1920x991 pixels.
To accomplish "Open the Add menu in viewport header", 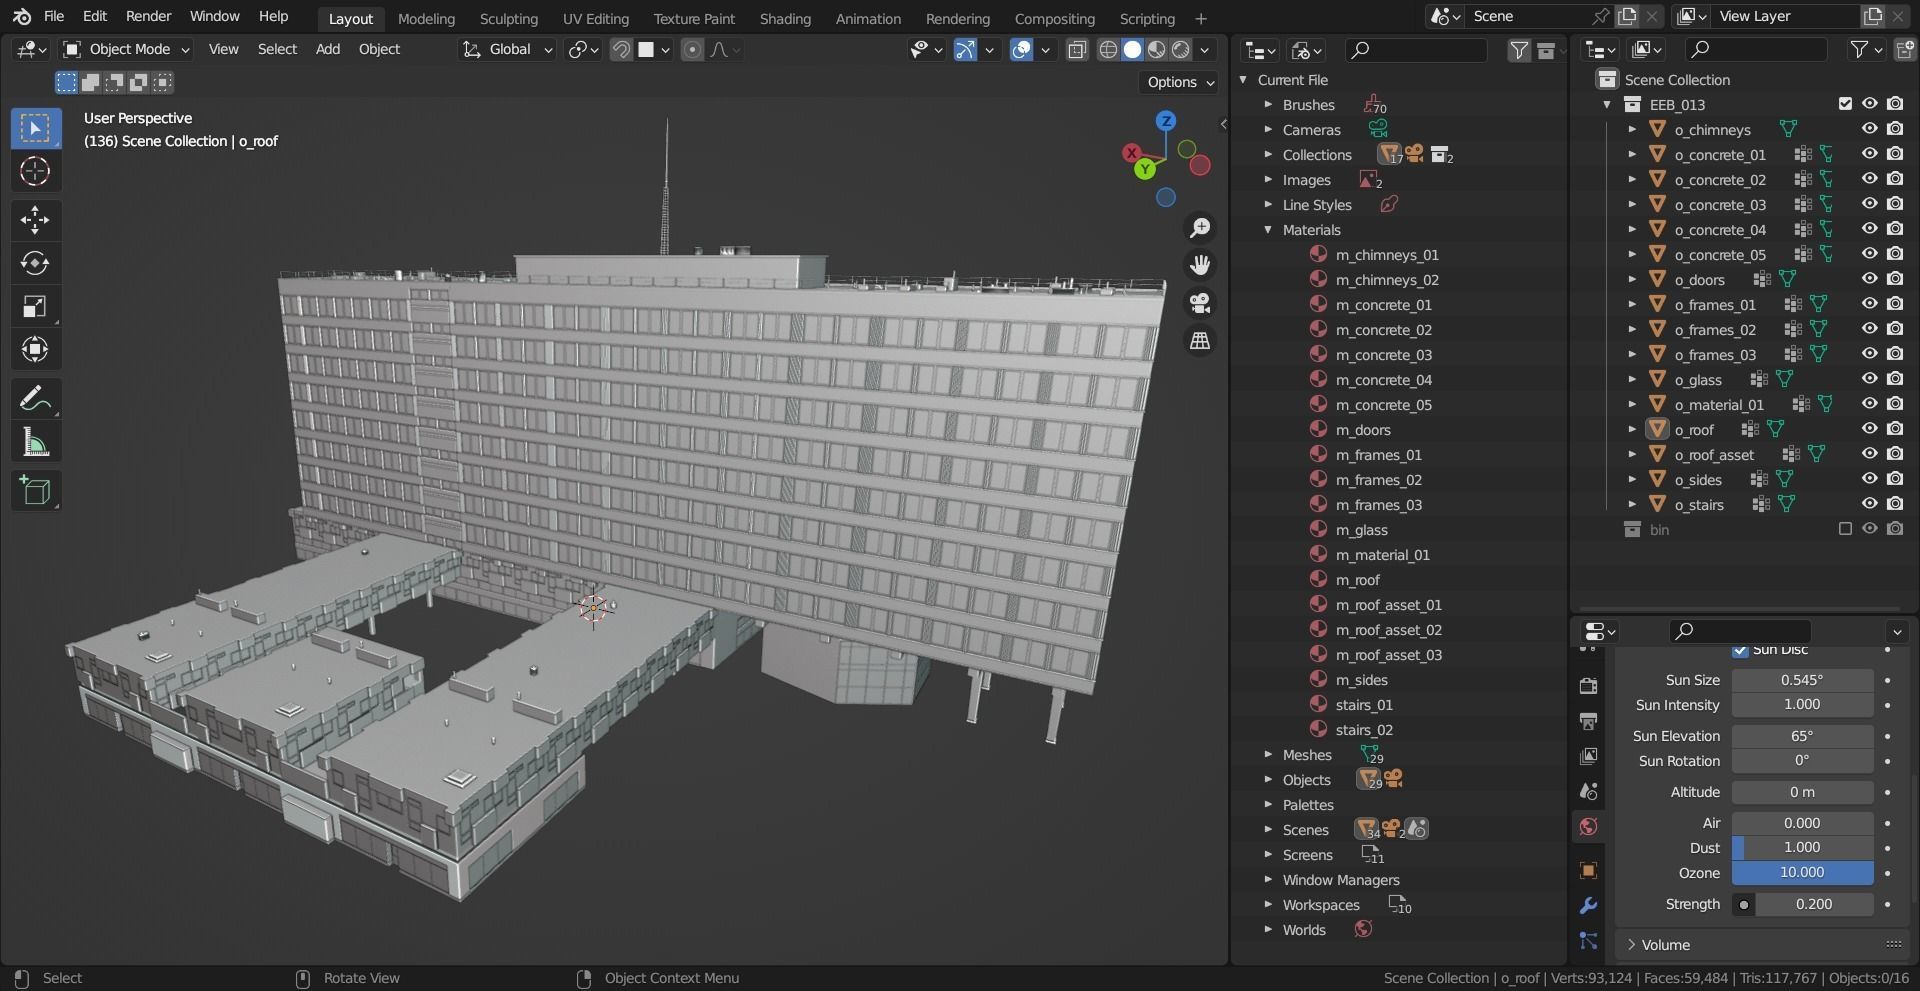I will pos(328,49).
